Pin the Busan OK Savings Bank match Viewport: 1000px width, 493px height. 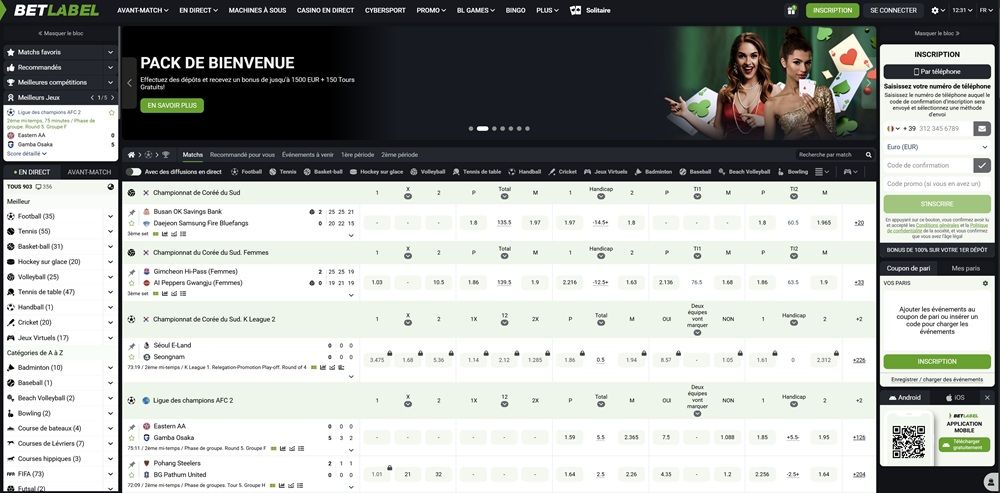coord(132,211)
